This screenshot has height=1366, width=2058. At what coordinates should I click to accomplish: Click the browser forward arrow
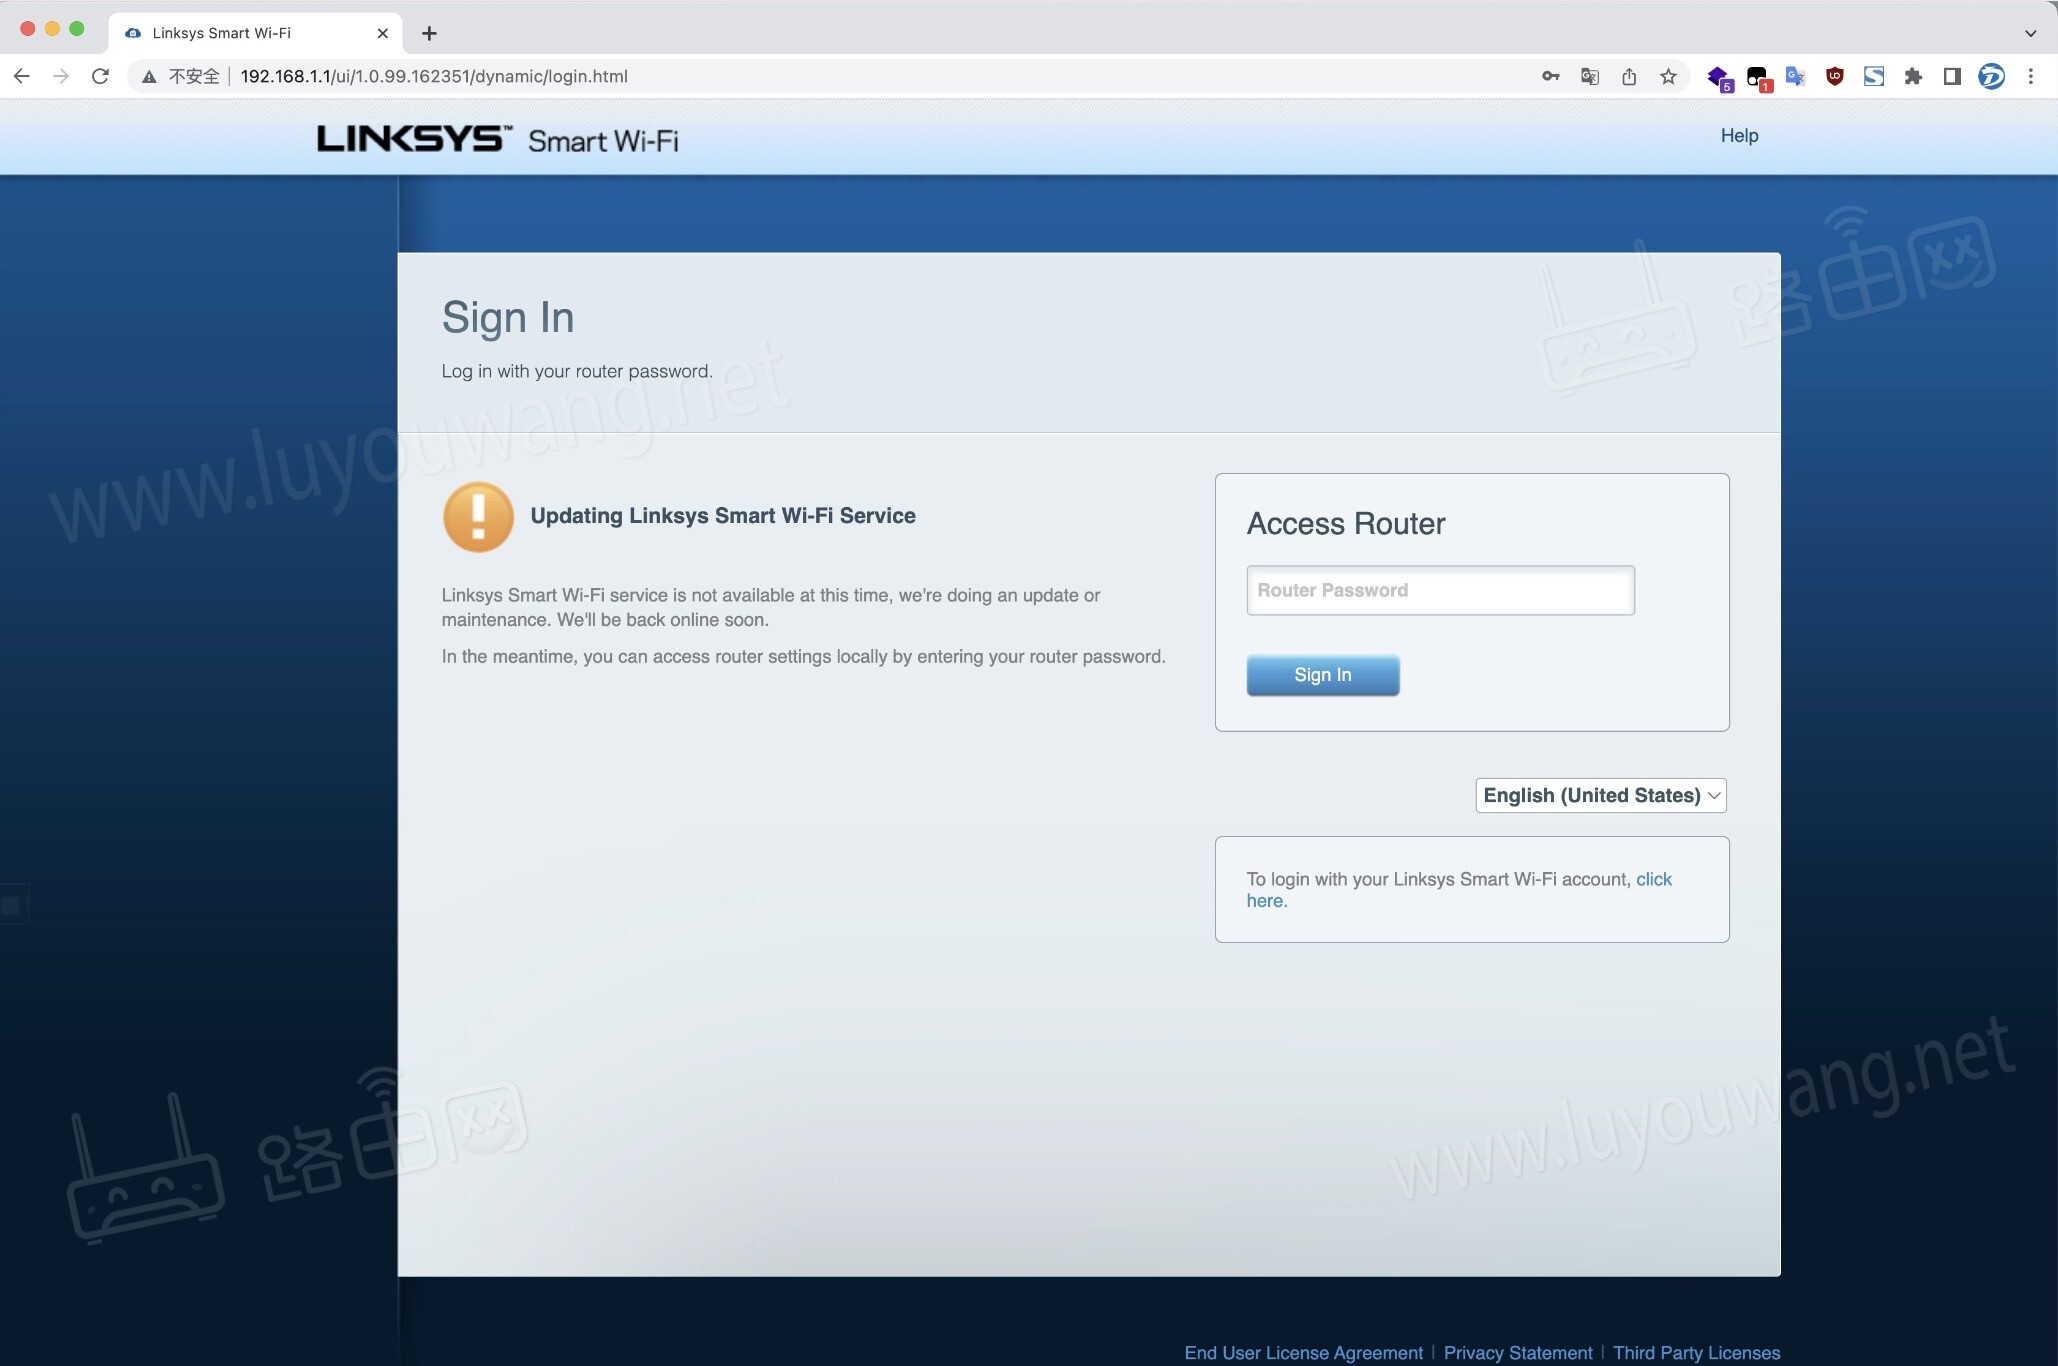click(x=61, y=76)
